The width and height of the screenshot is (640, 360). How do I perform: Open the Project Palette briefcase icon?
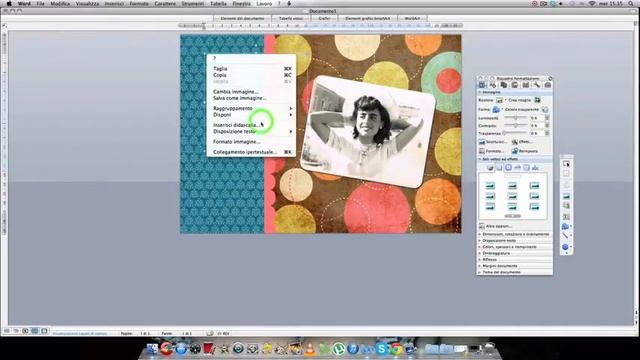tap(548, 85)
